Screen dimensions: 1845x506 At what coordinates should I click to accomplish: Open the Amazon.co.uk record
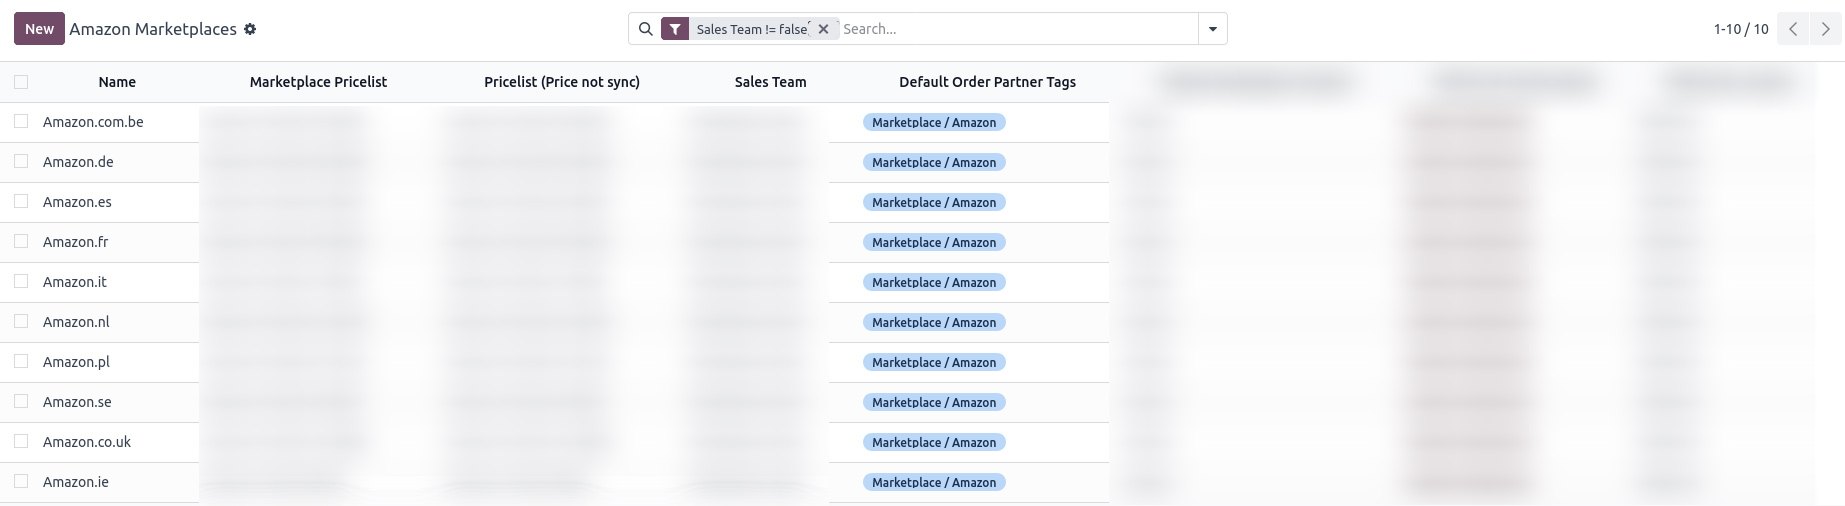[x=87, y=442]
